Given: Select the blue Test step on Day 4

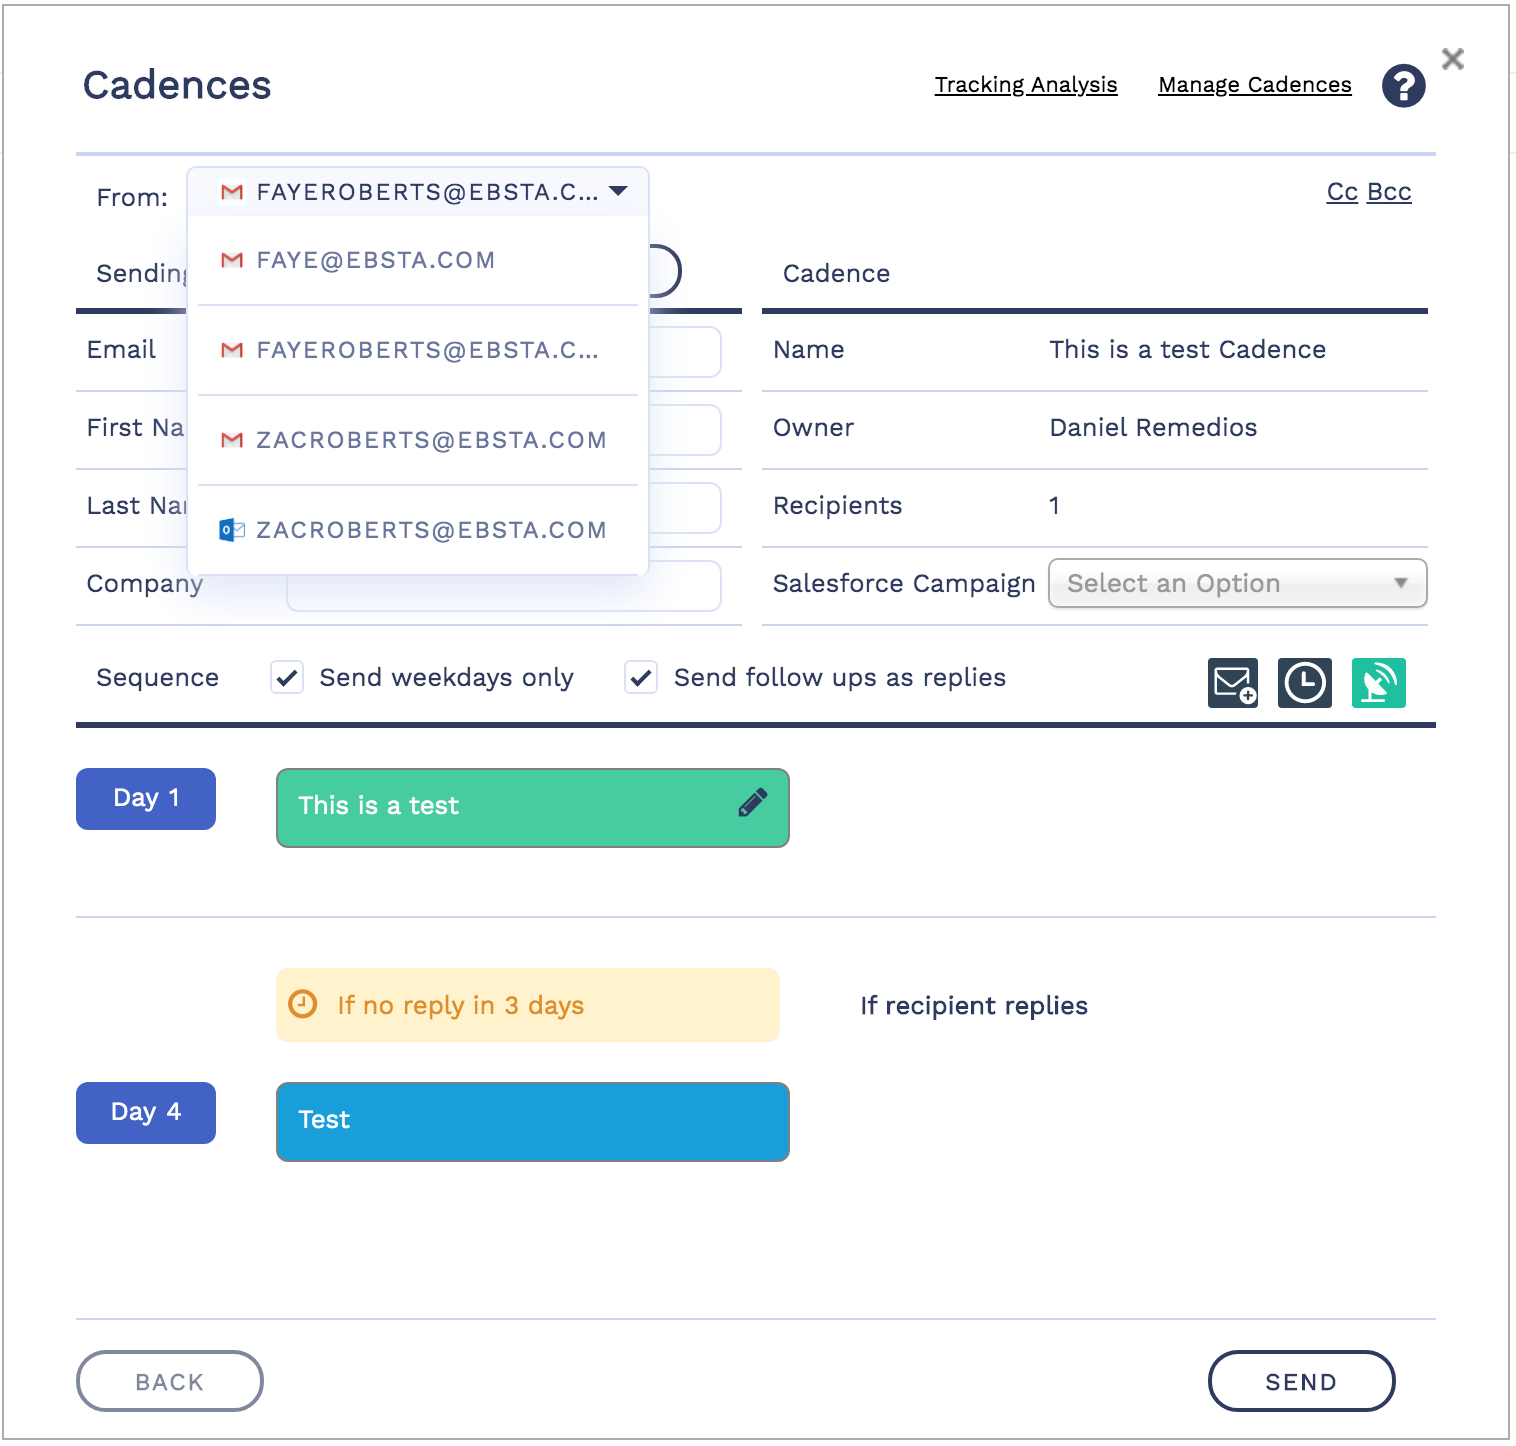Looking at the screenshot, I should point(532,1121).
